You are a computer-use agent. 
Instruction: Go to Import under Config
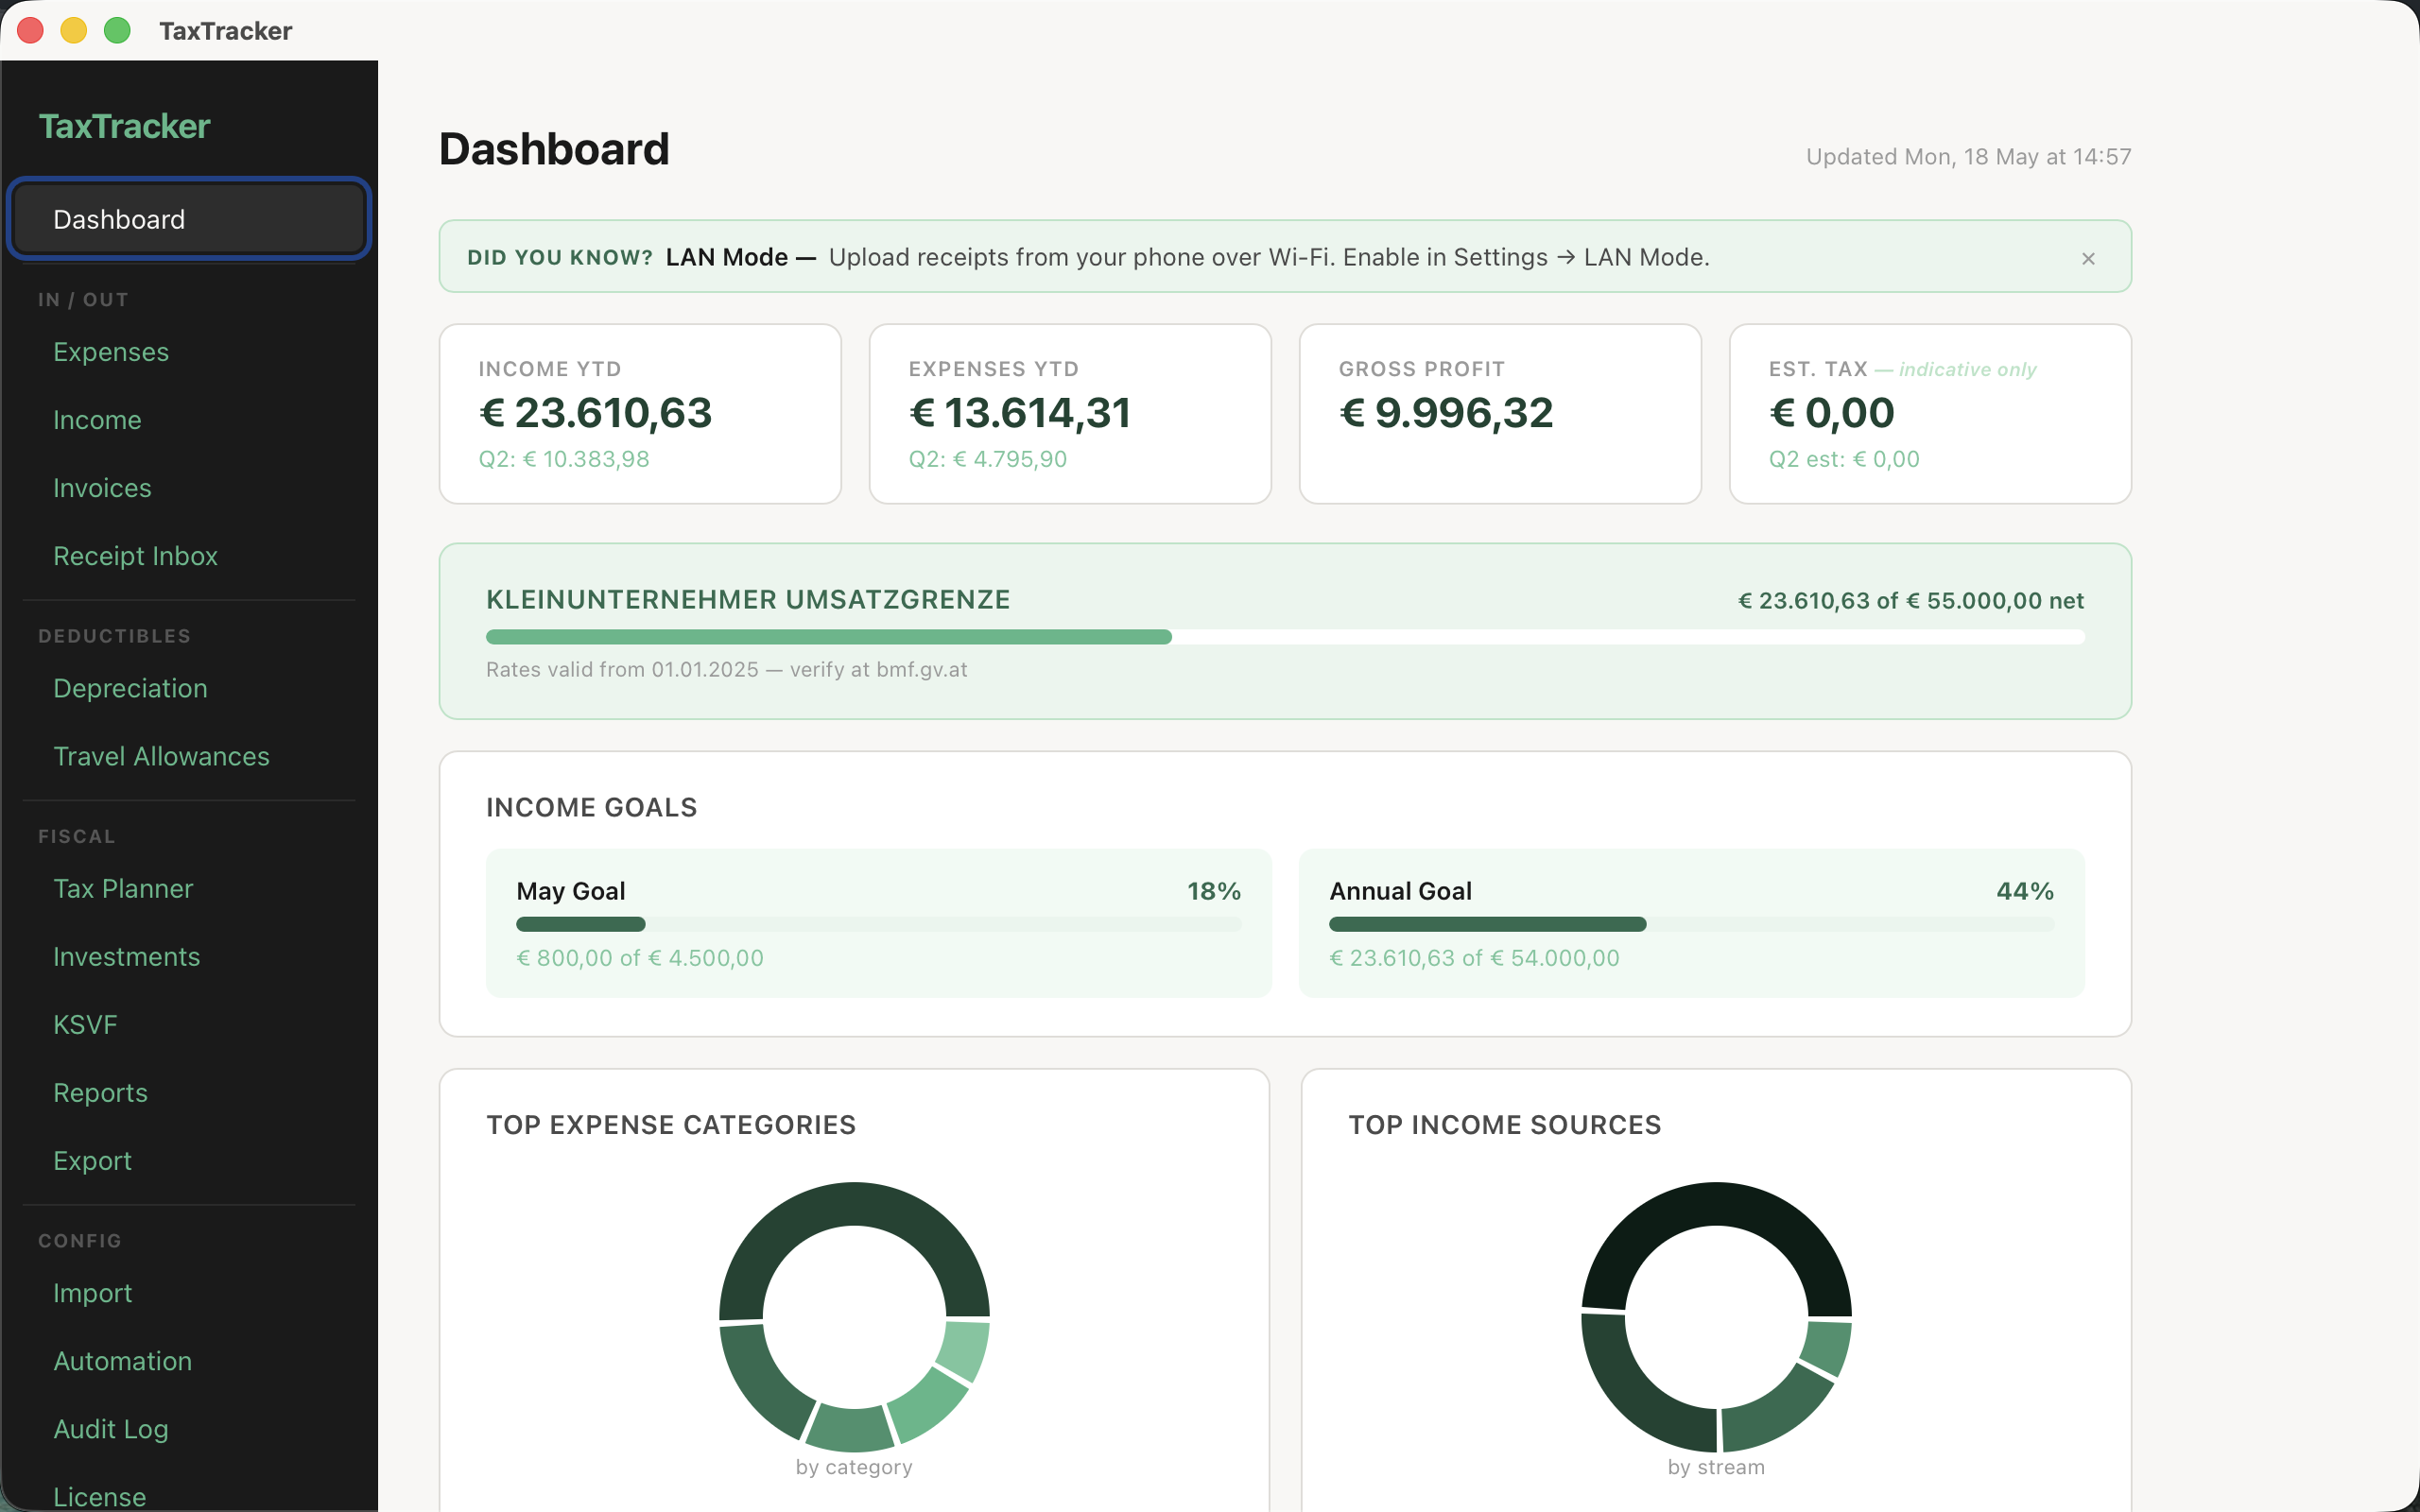tap(92, 1293)
